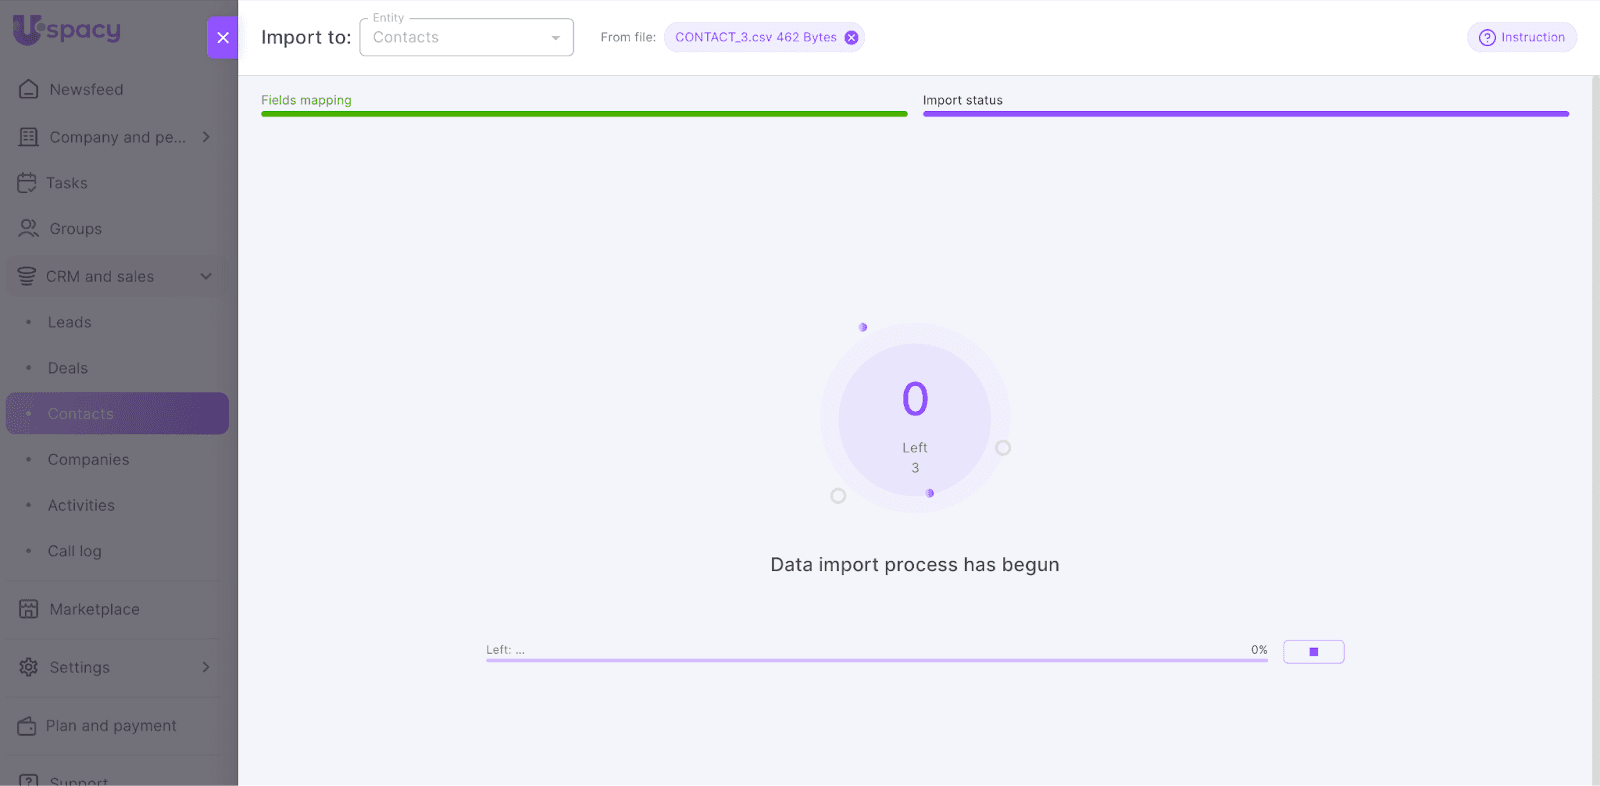Viewport: 1600px width, 786px height.
Task: Click the Tasks calendar icon
Action: tap(27, 183)
